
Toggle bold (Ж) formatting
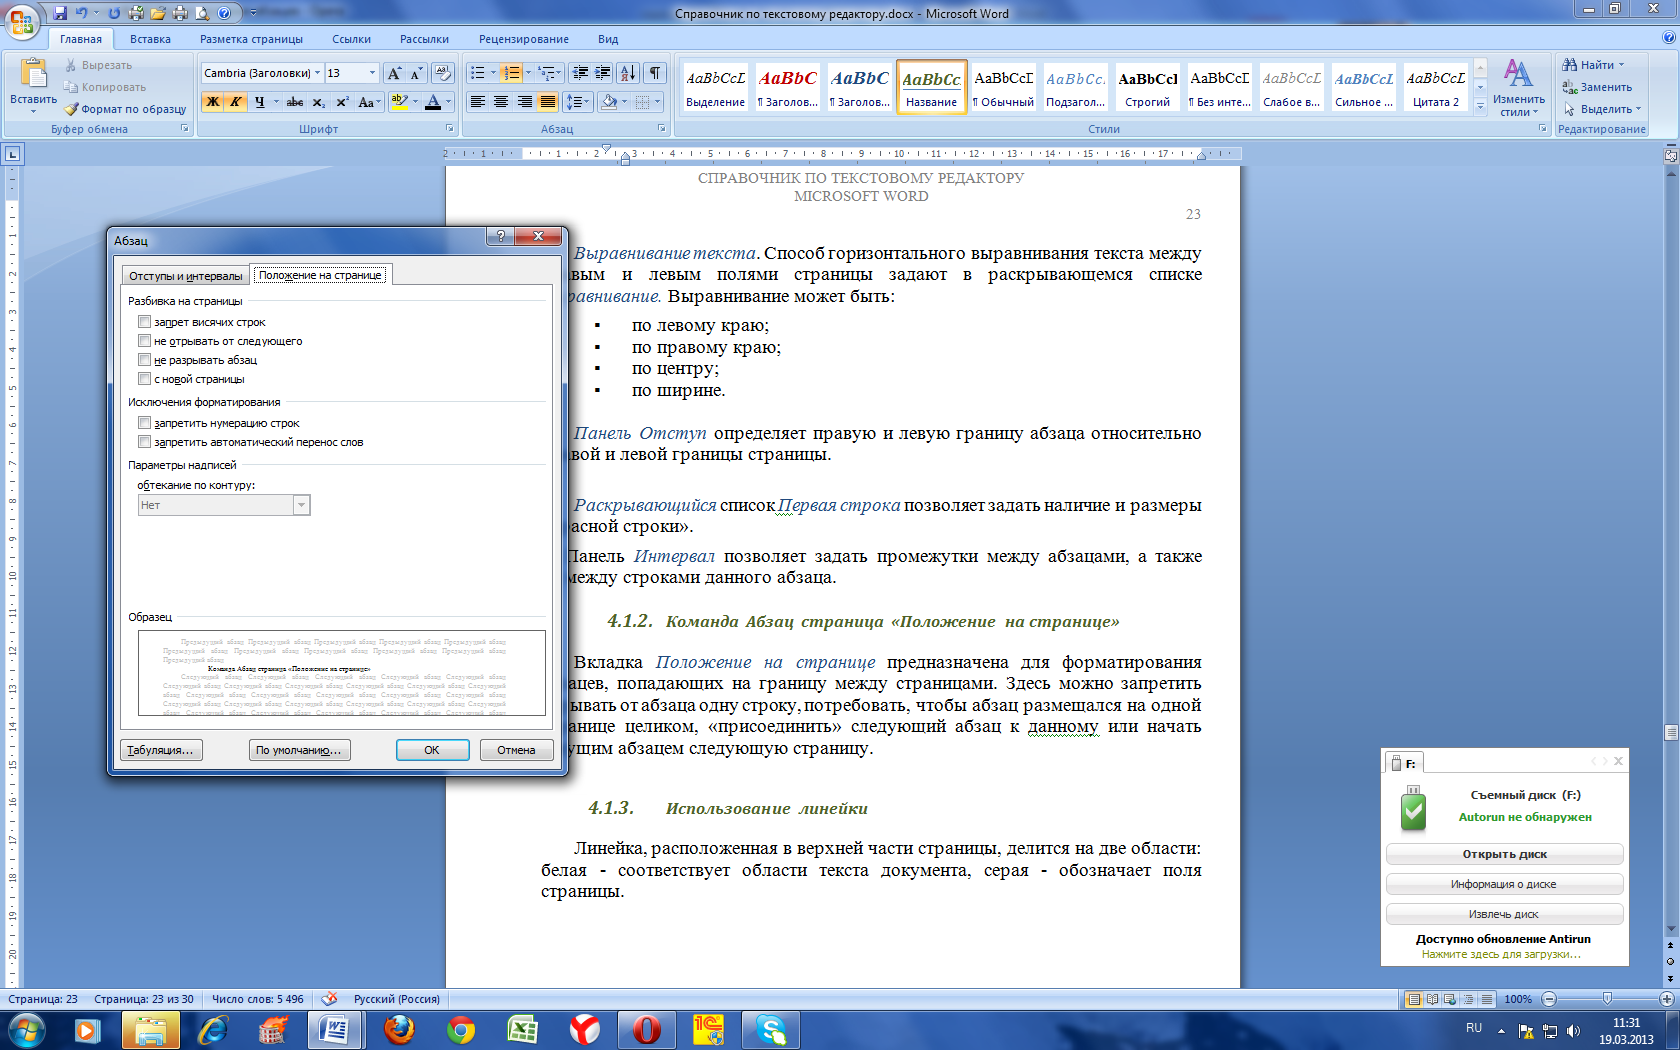tap(212, 102)
